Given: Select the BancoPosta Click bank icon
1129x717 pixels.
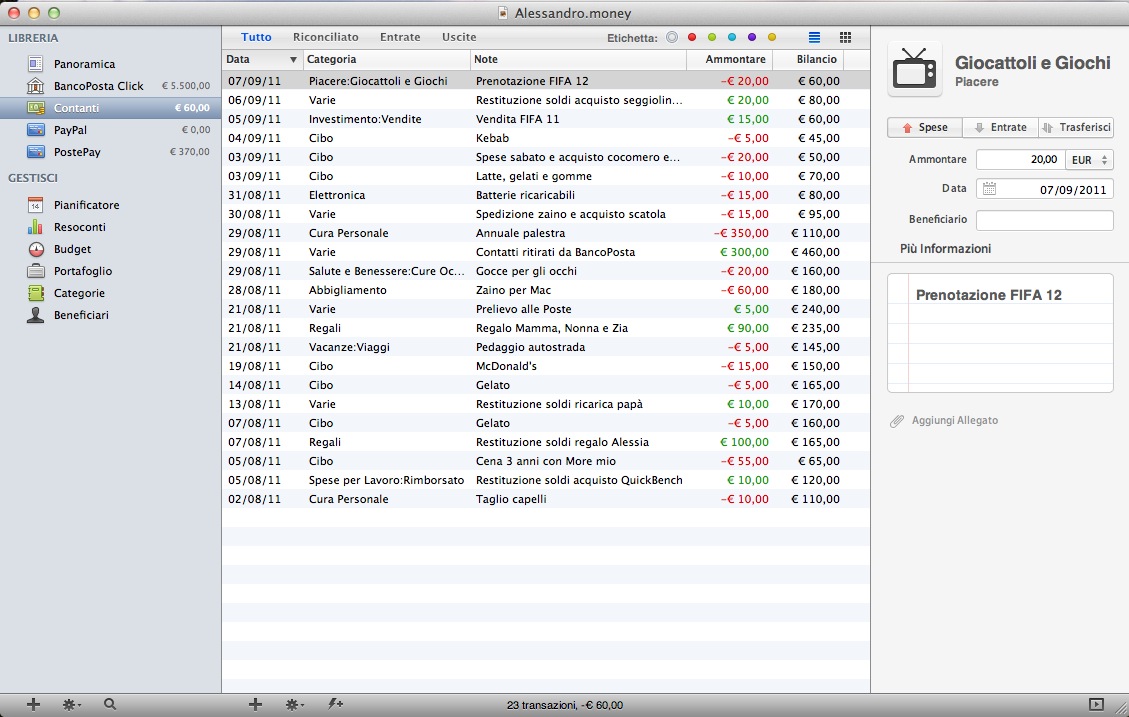Looking at the screenshot, I should tap(35, 86).
